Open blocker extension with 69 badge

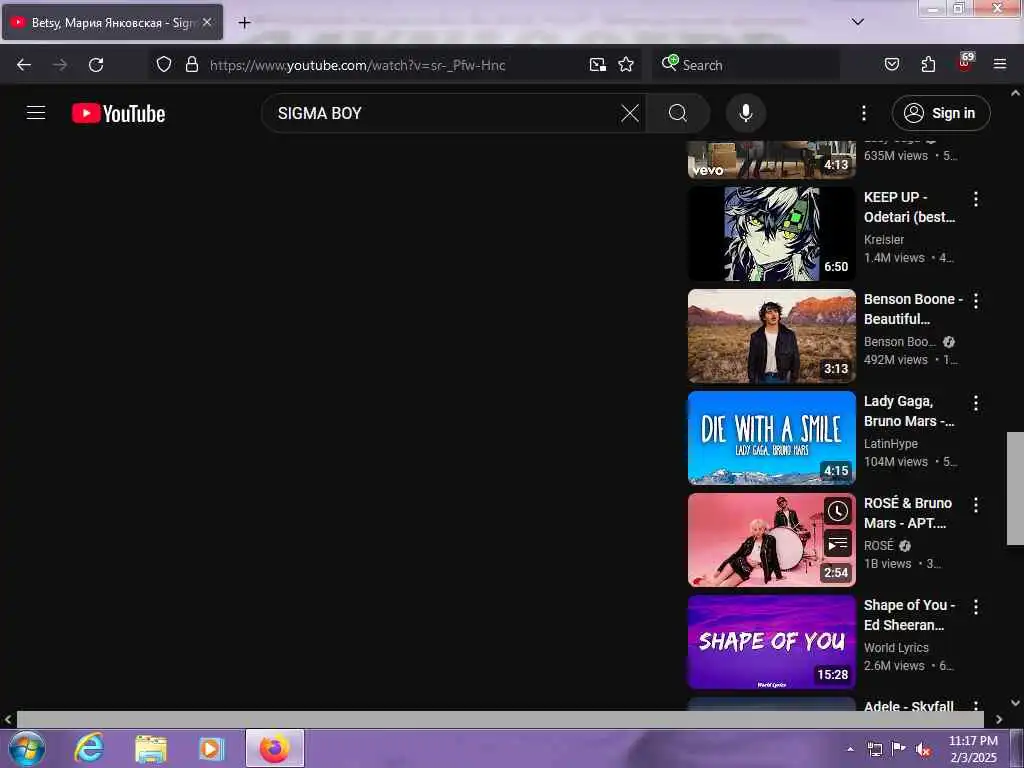[x=965, y=63]
